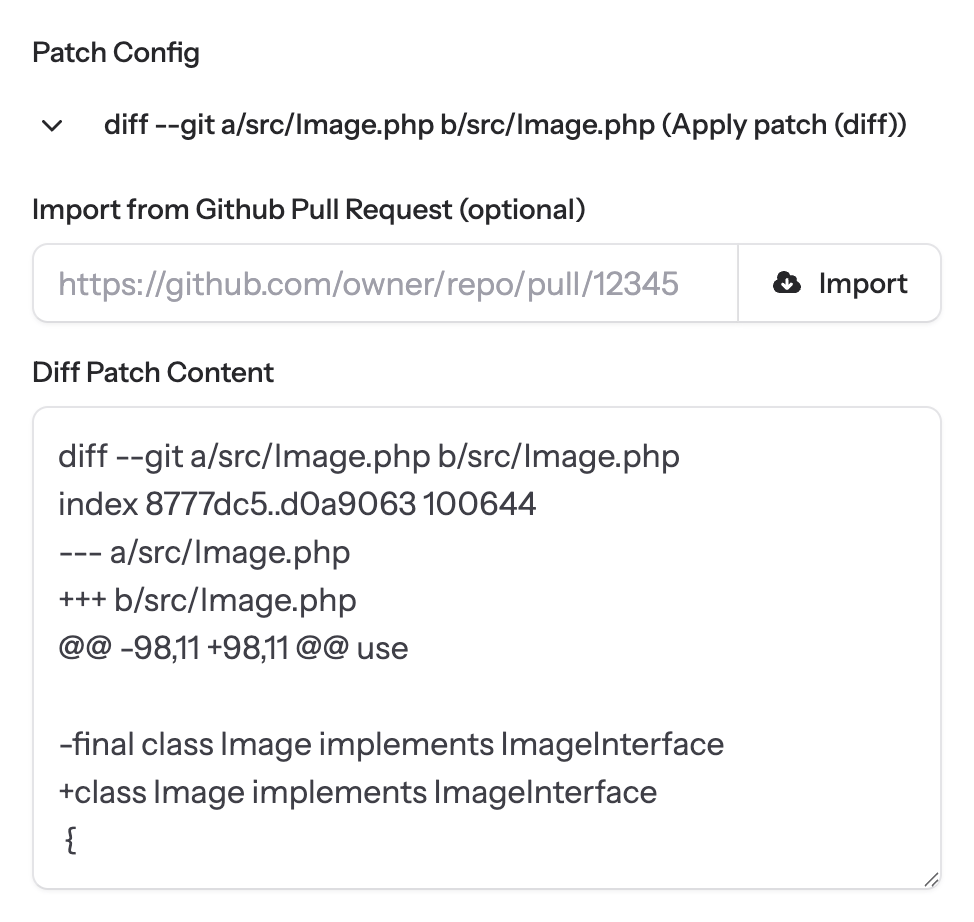
Task: Click the opening curly brace line
Action: tap(71, 841)
